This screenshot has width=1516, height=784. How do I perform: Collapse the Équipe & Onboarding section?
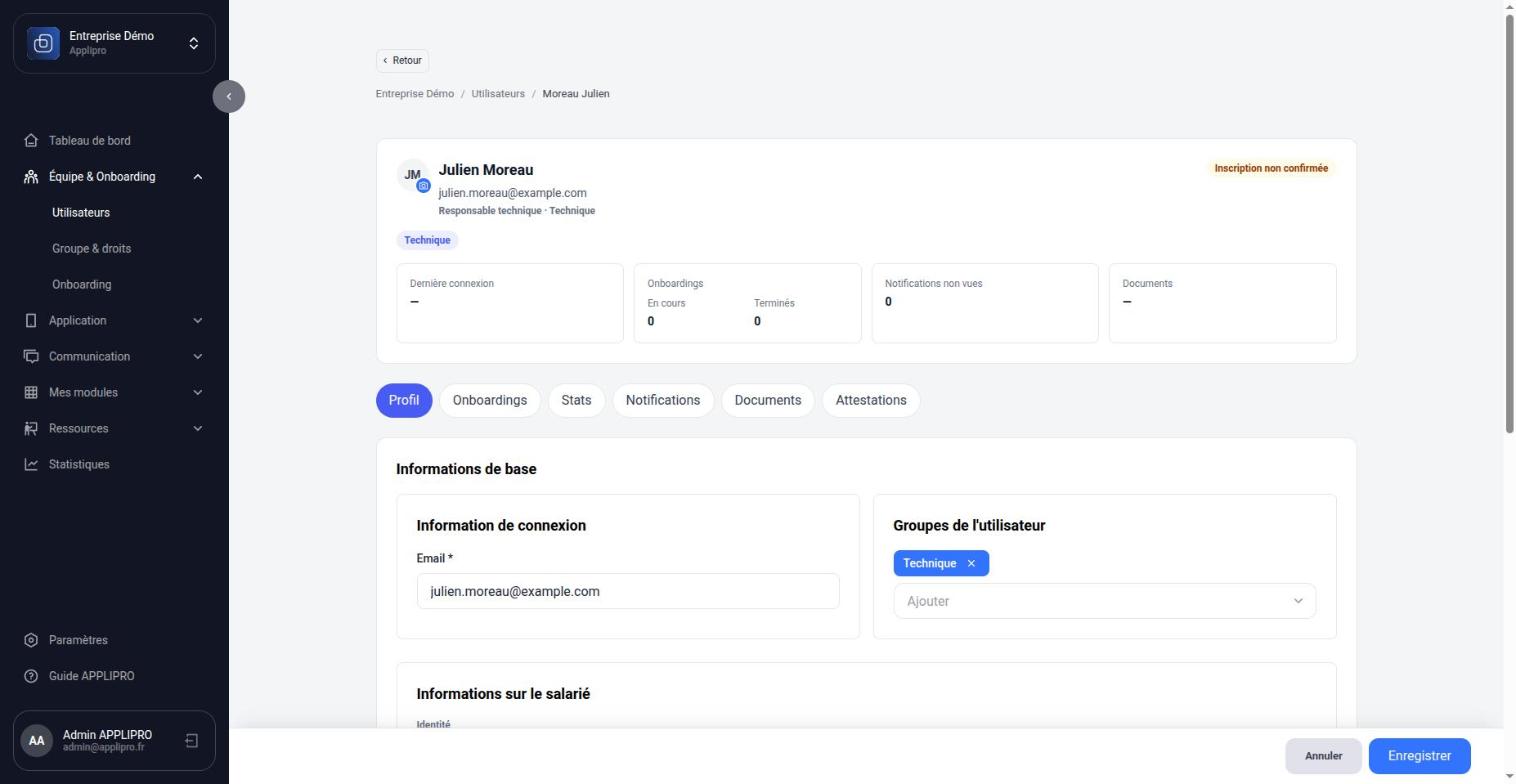pos(197,177)
